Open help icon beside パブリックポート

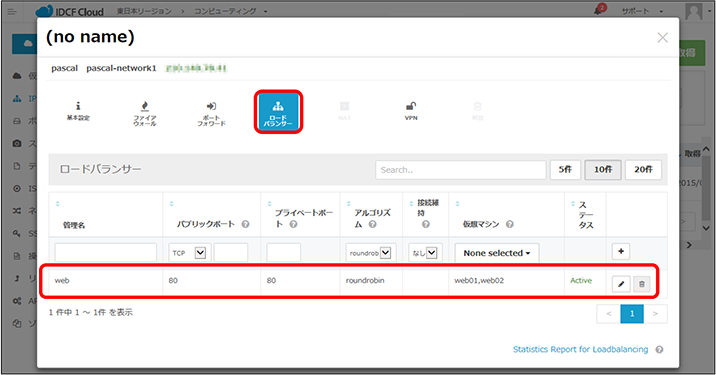coord(245,224)
